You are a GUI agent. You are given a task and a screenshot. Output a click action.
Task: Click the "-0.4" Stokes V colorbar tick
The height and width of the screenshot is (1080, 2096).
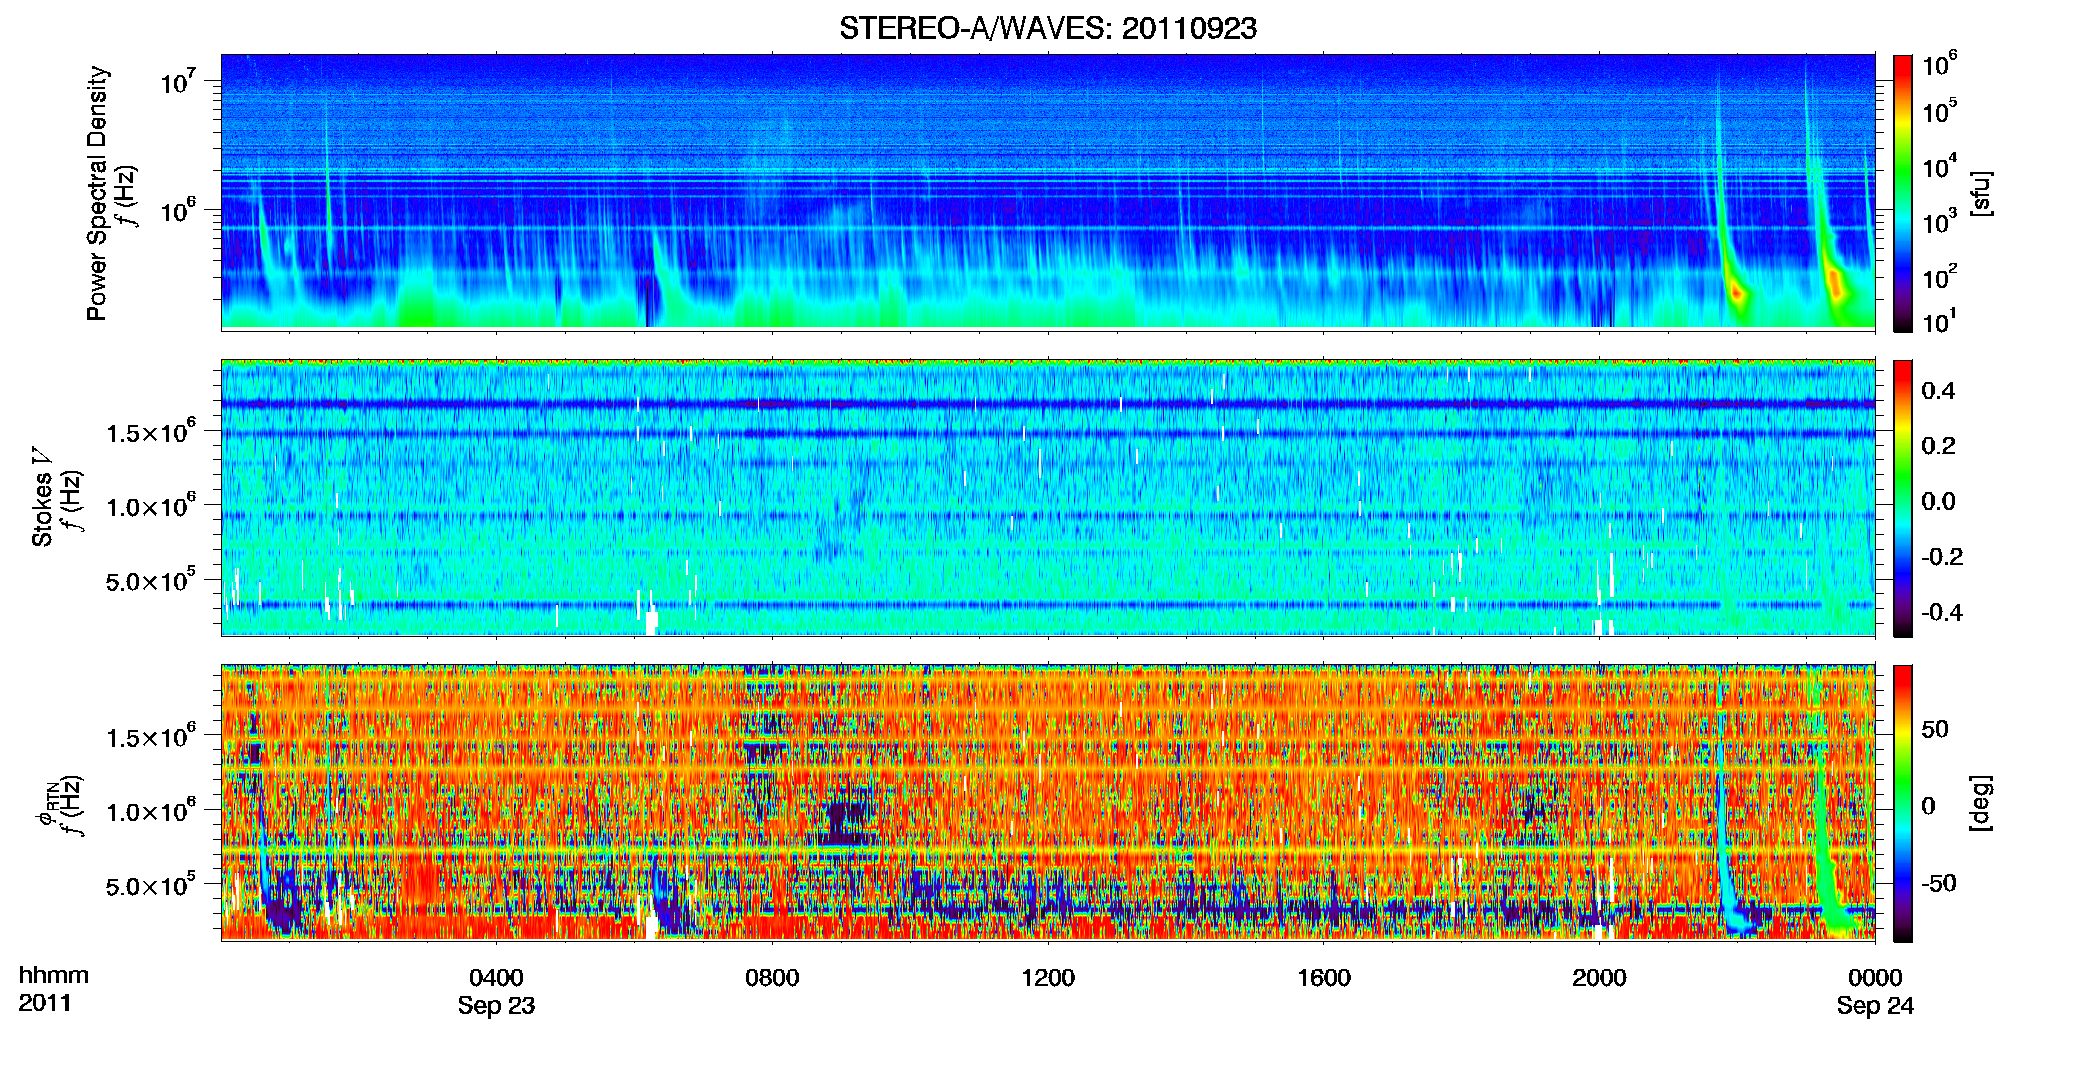pyautogui.click(x=1942, y=613)
